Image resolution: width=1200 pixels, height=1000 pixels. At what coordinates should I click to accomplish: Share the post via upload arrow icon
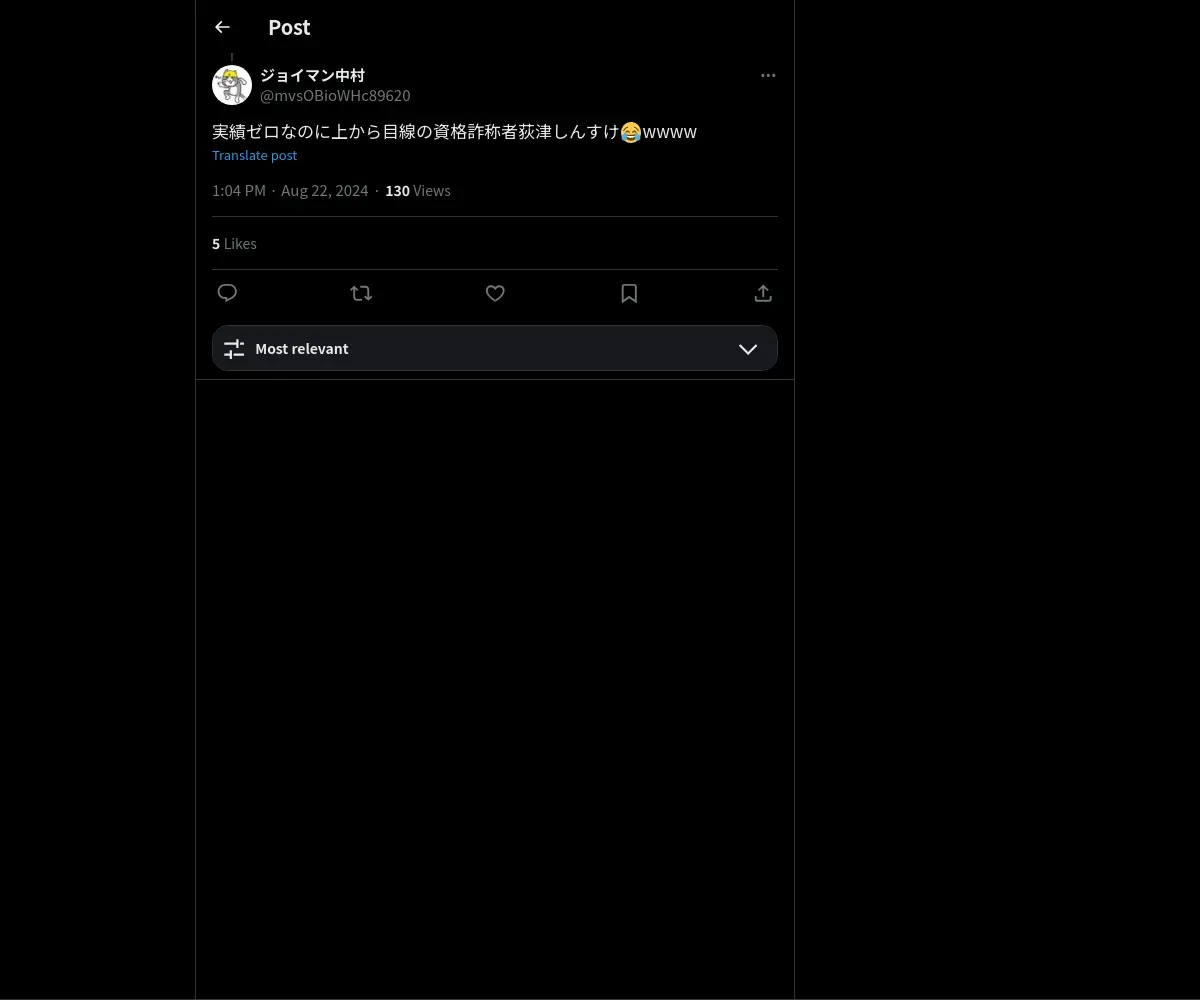[763, 293]
